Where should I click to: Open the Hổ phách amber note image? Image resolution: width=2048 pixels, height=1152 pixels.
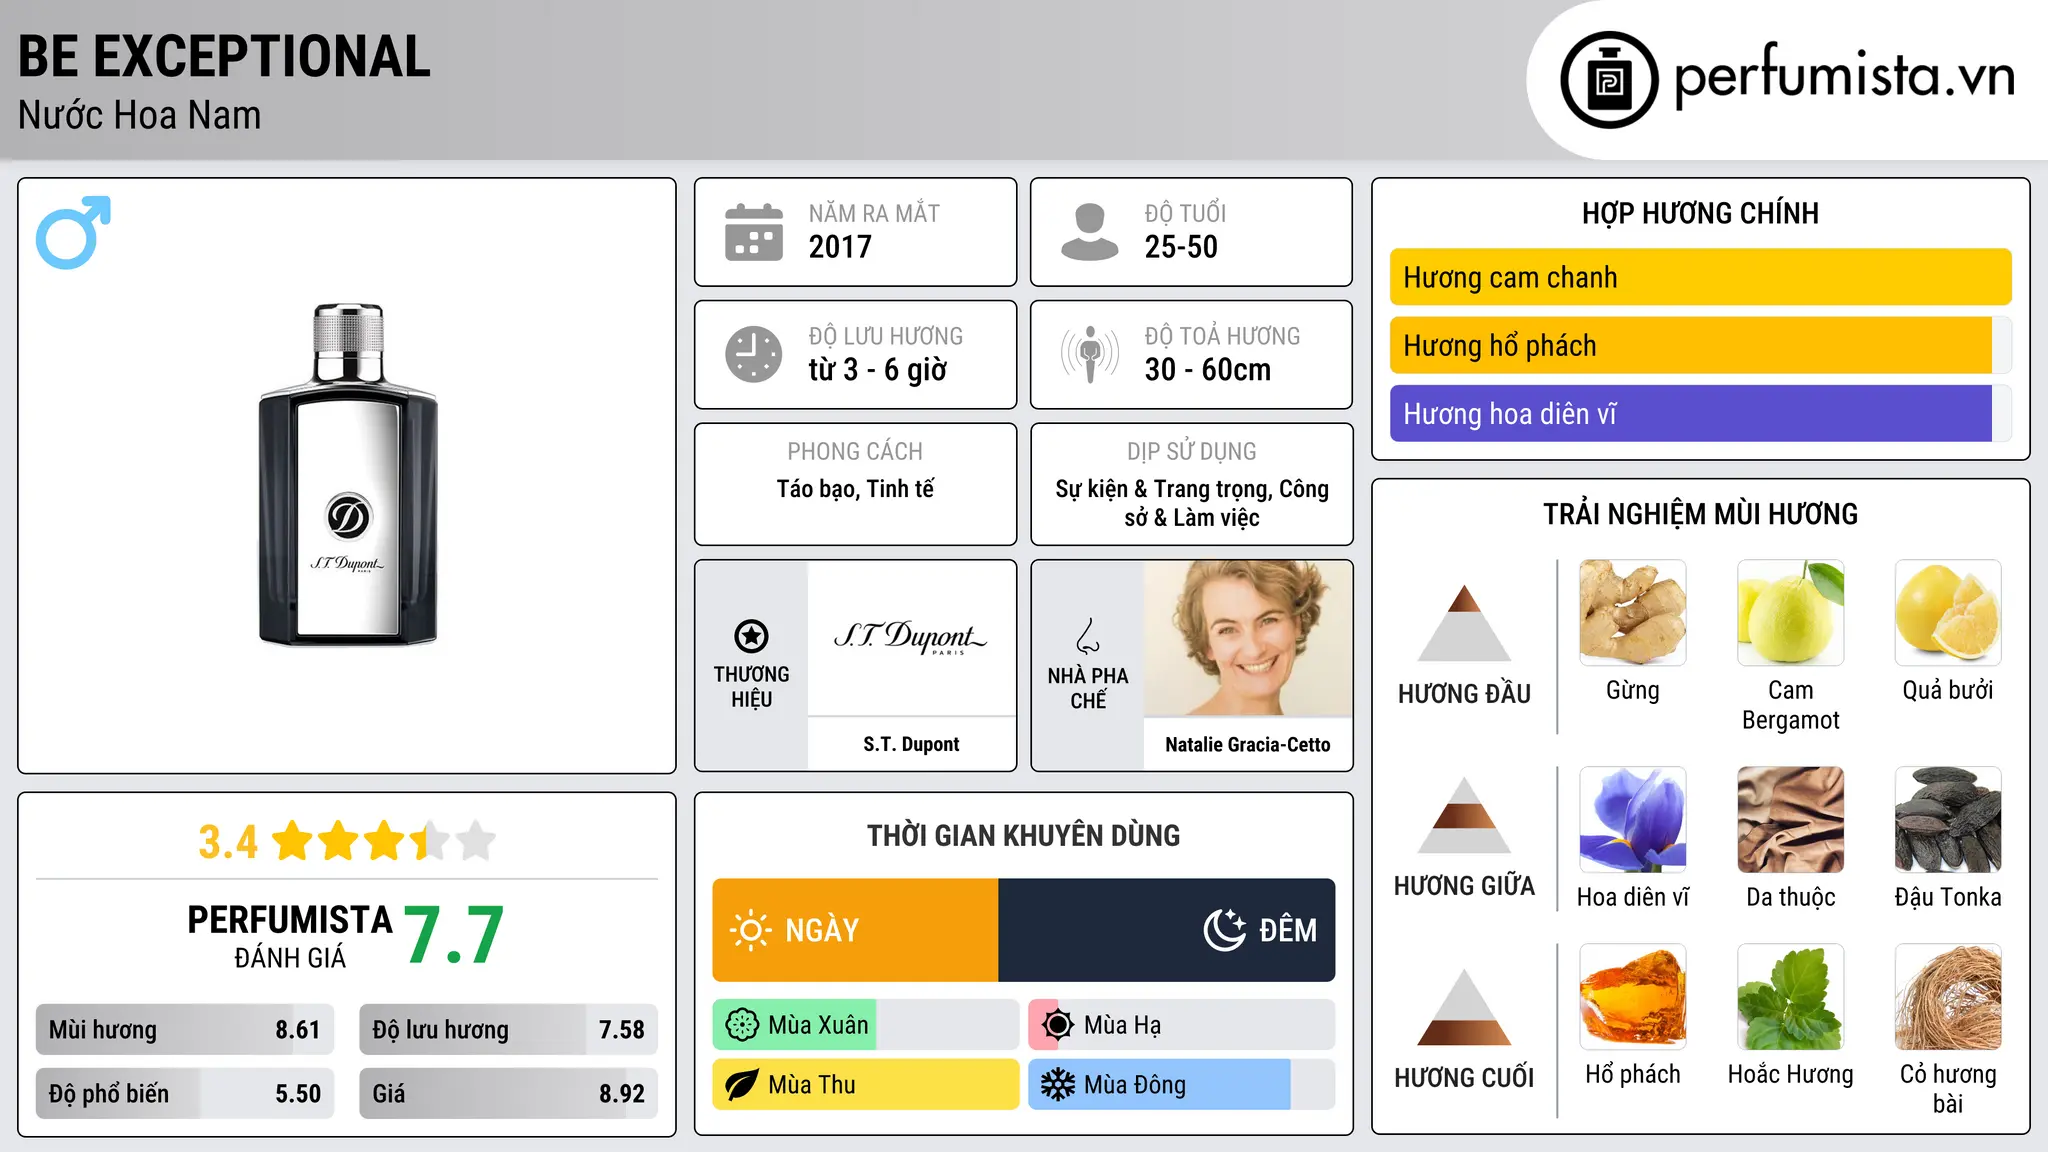(1633, 997)
